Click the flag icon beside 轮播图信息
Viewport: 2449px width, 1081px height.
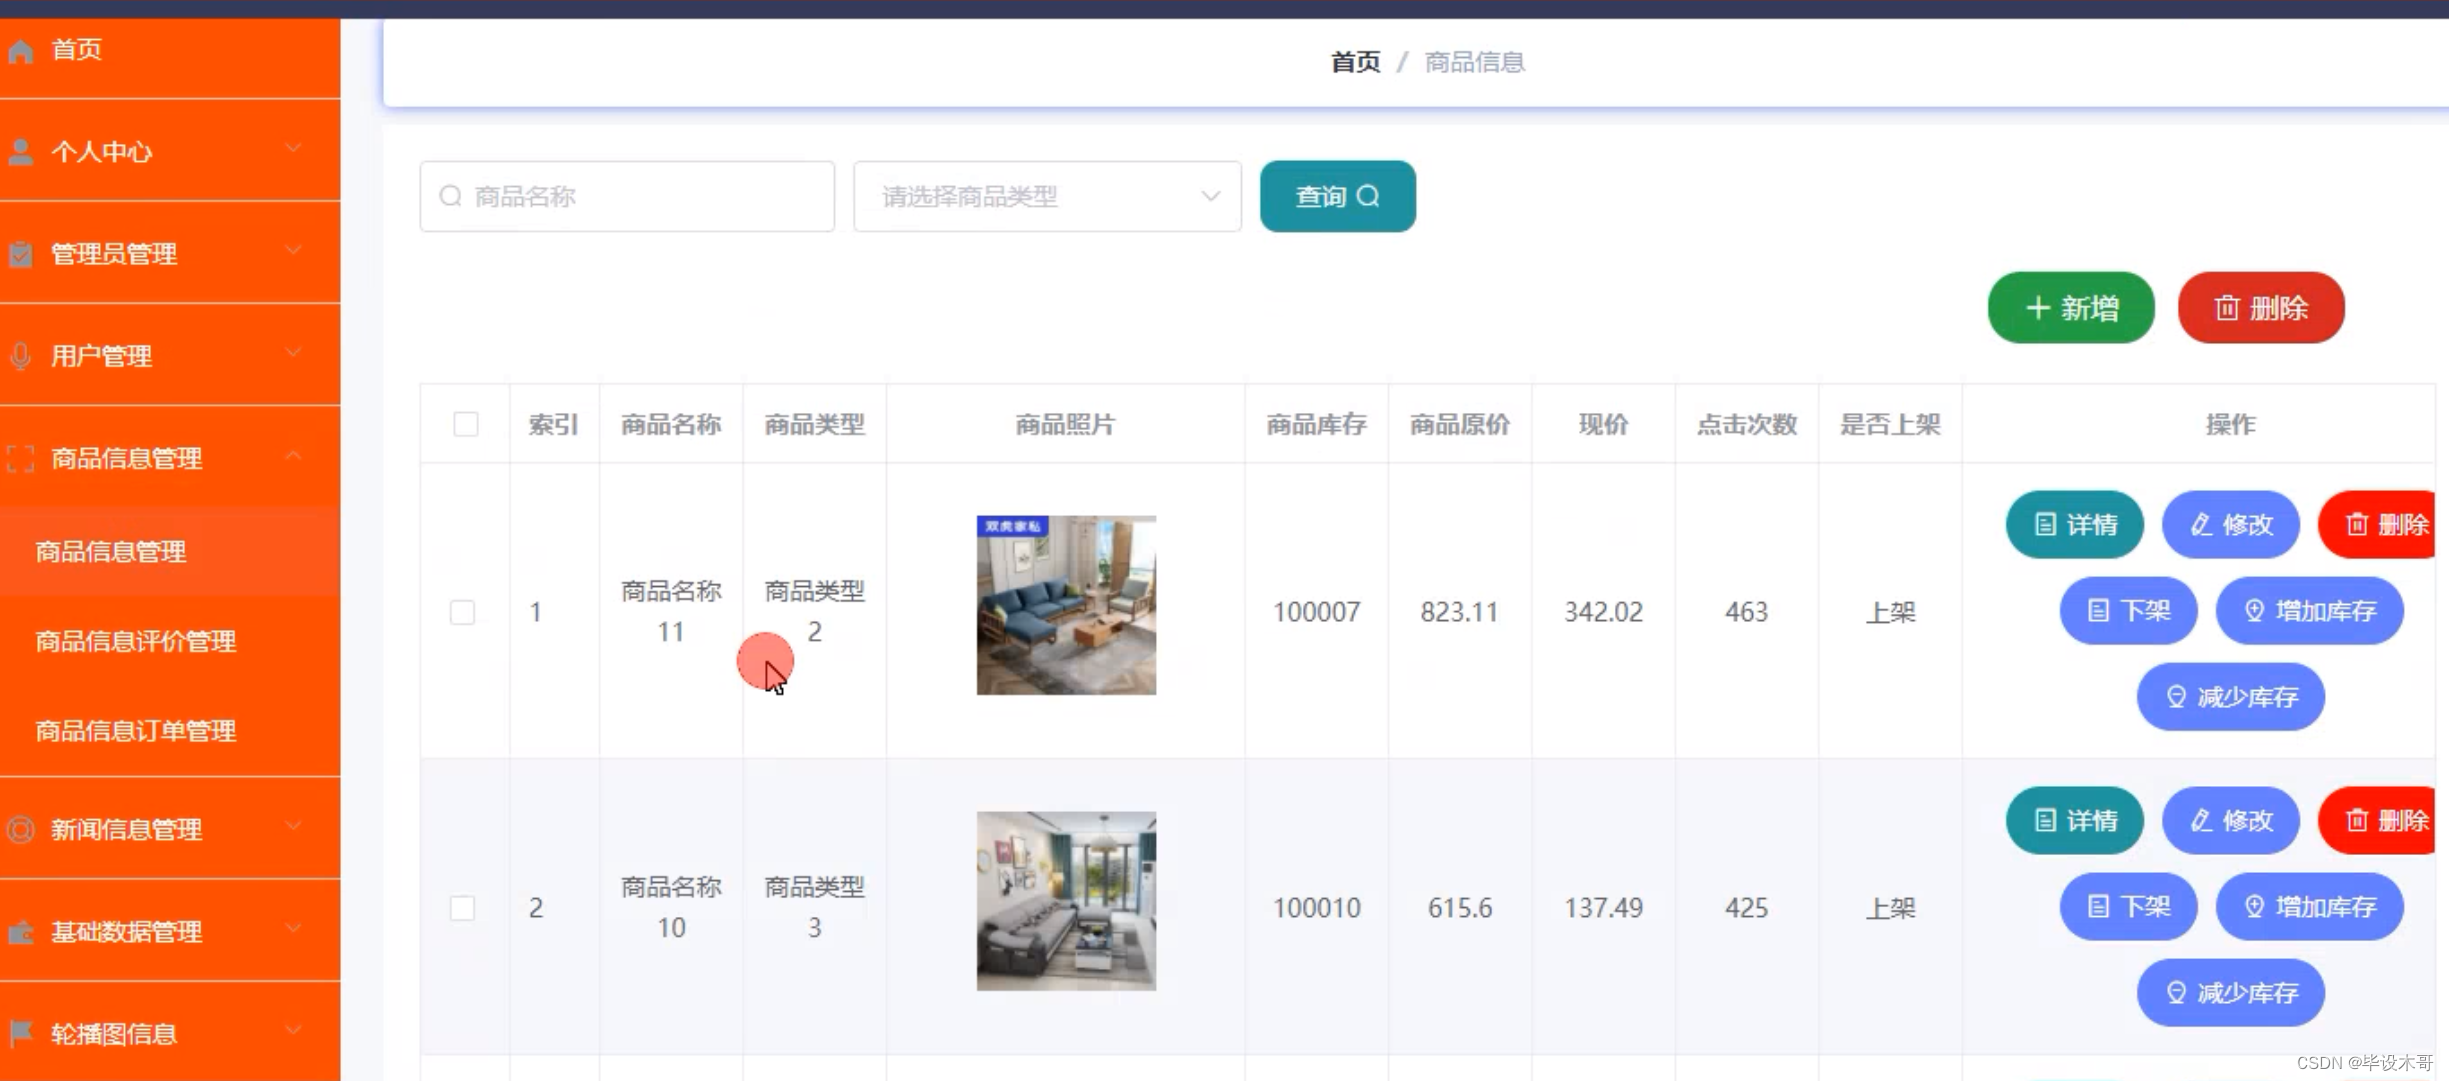tap(21, 1033)
